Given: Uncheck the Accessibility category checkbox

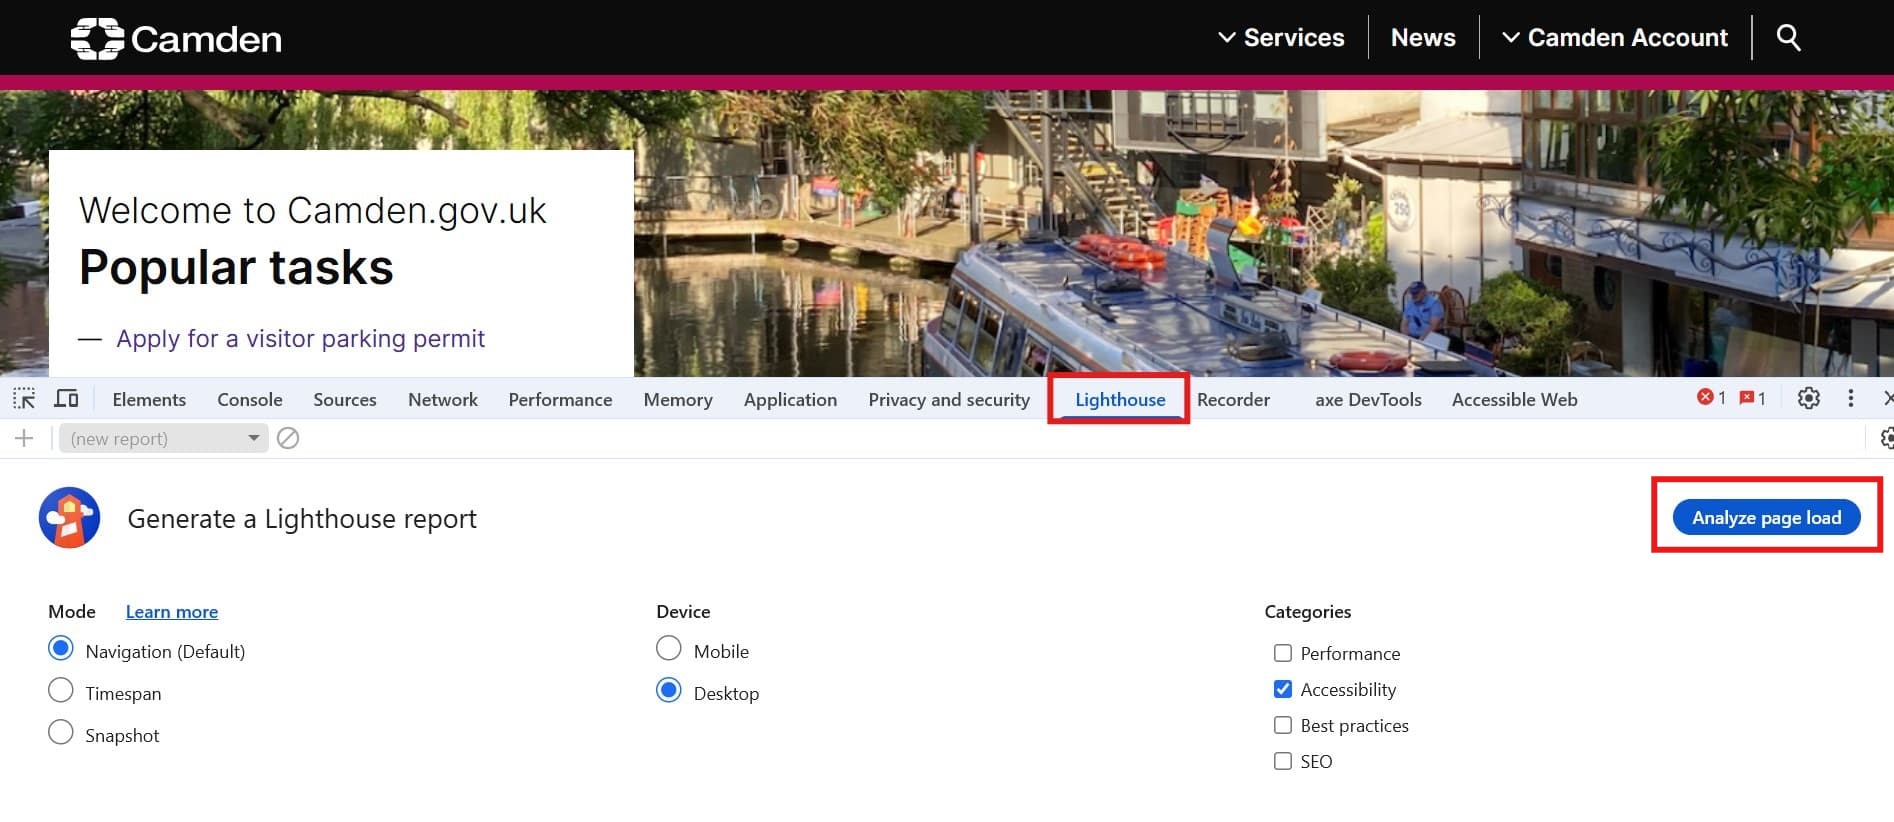Looking at the screenshot, I should (1283, 689).
